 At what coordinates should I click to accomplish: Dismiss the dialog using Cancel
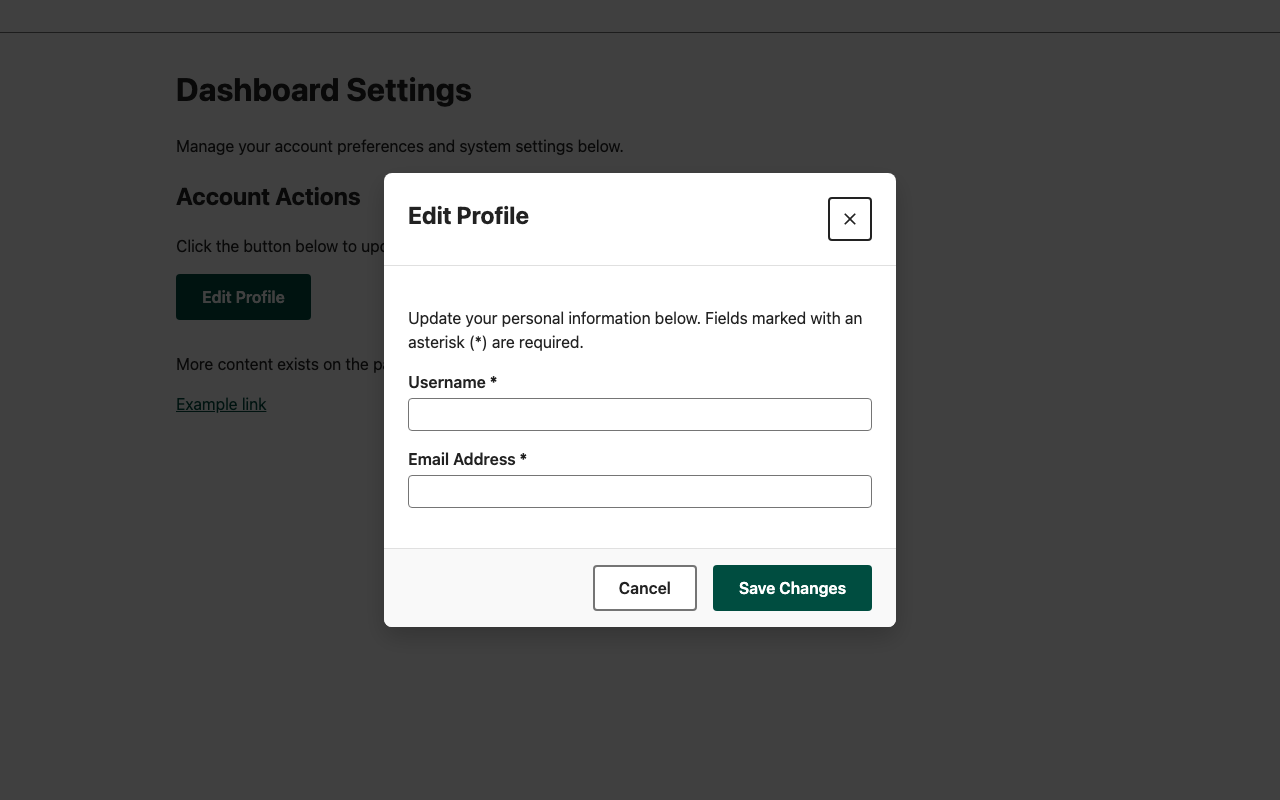[x=644, y=588]
